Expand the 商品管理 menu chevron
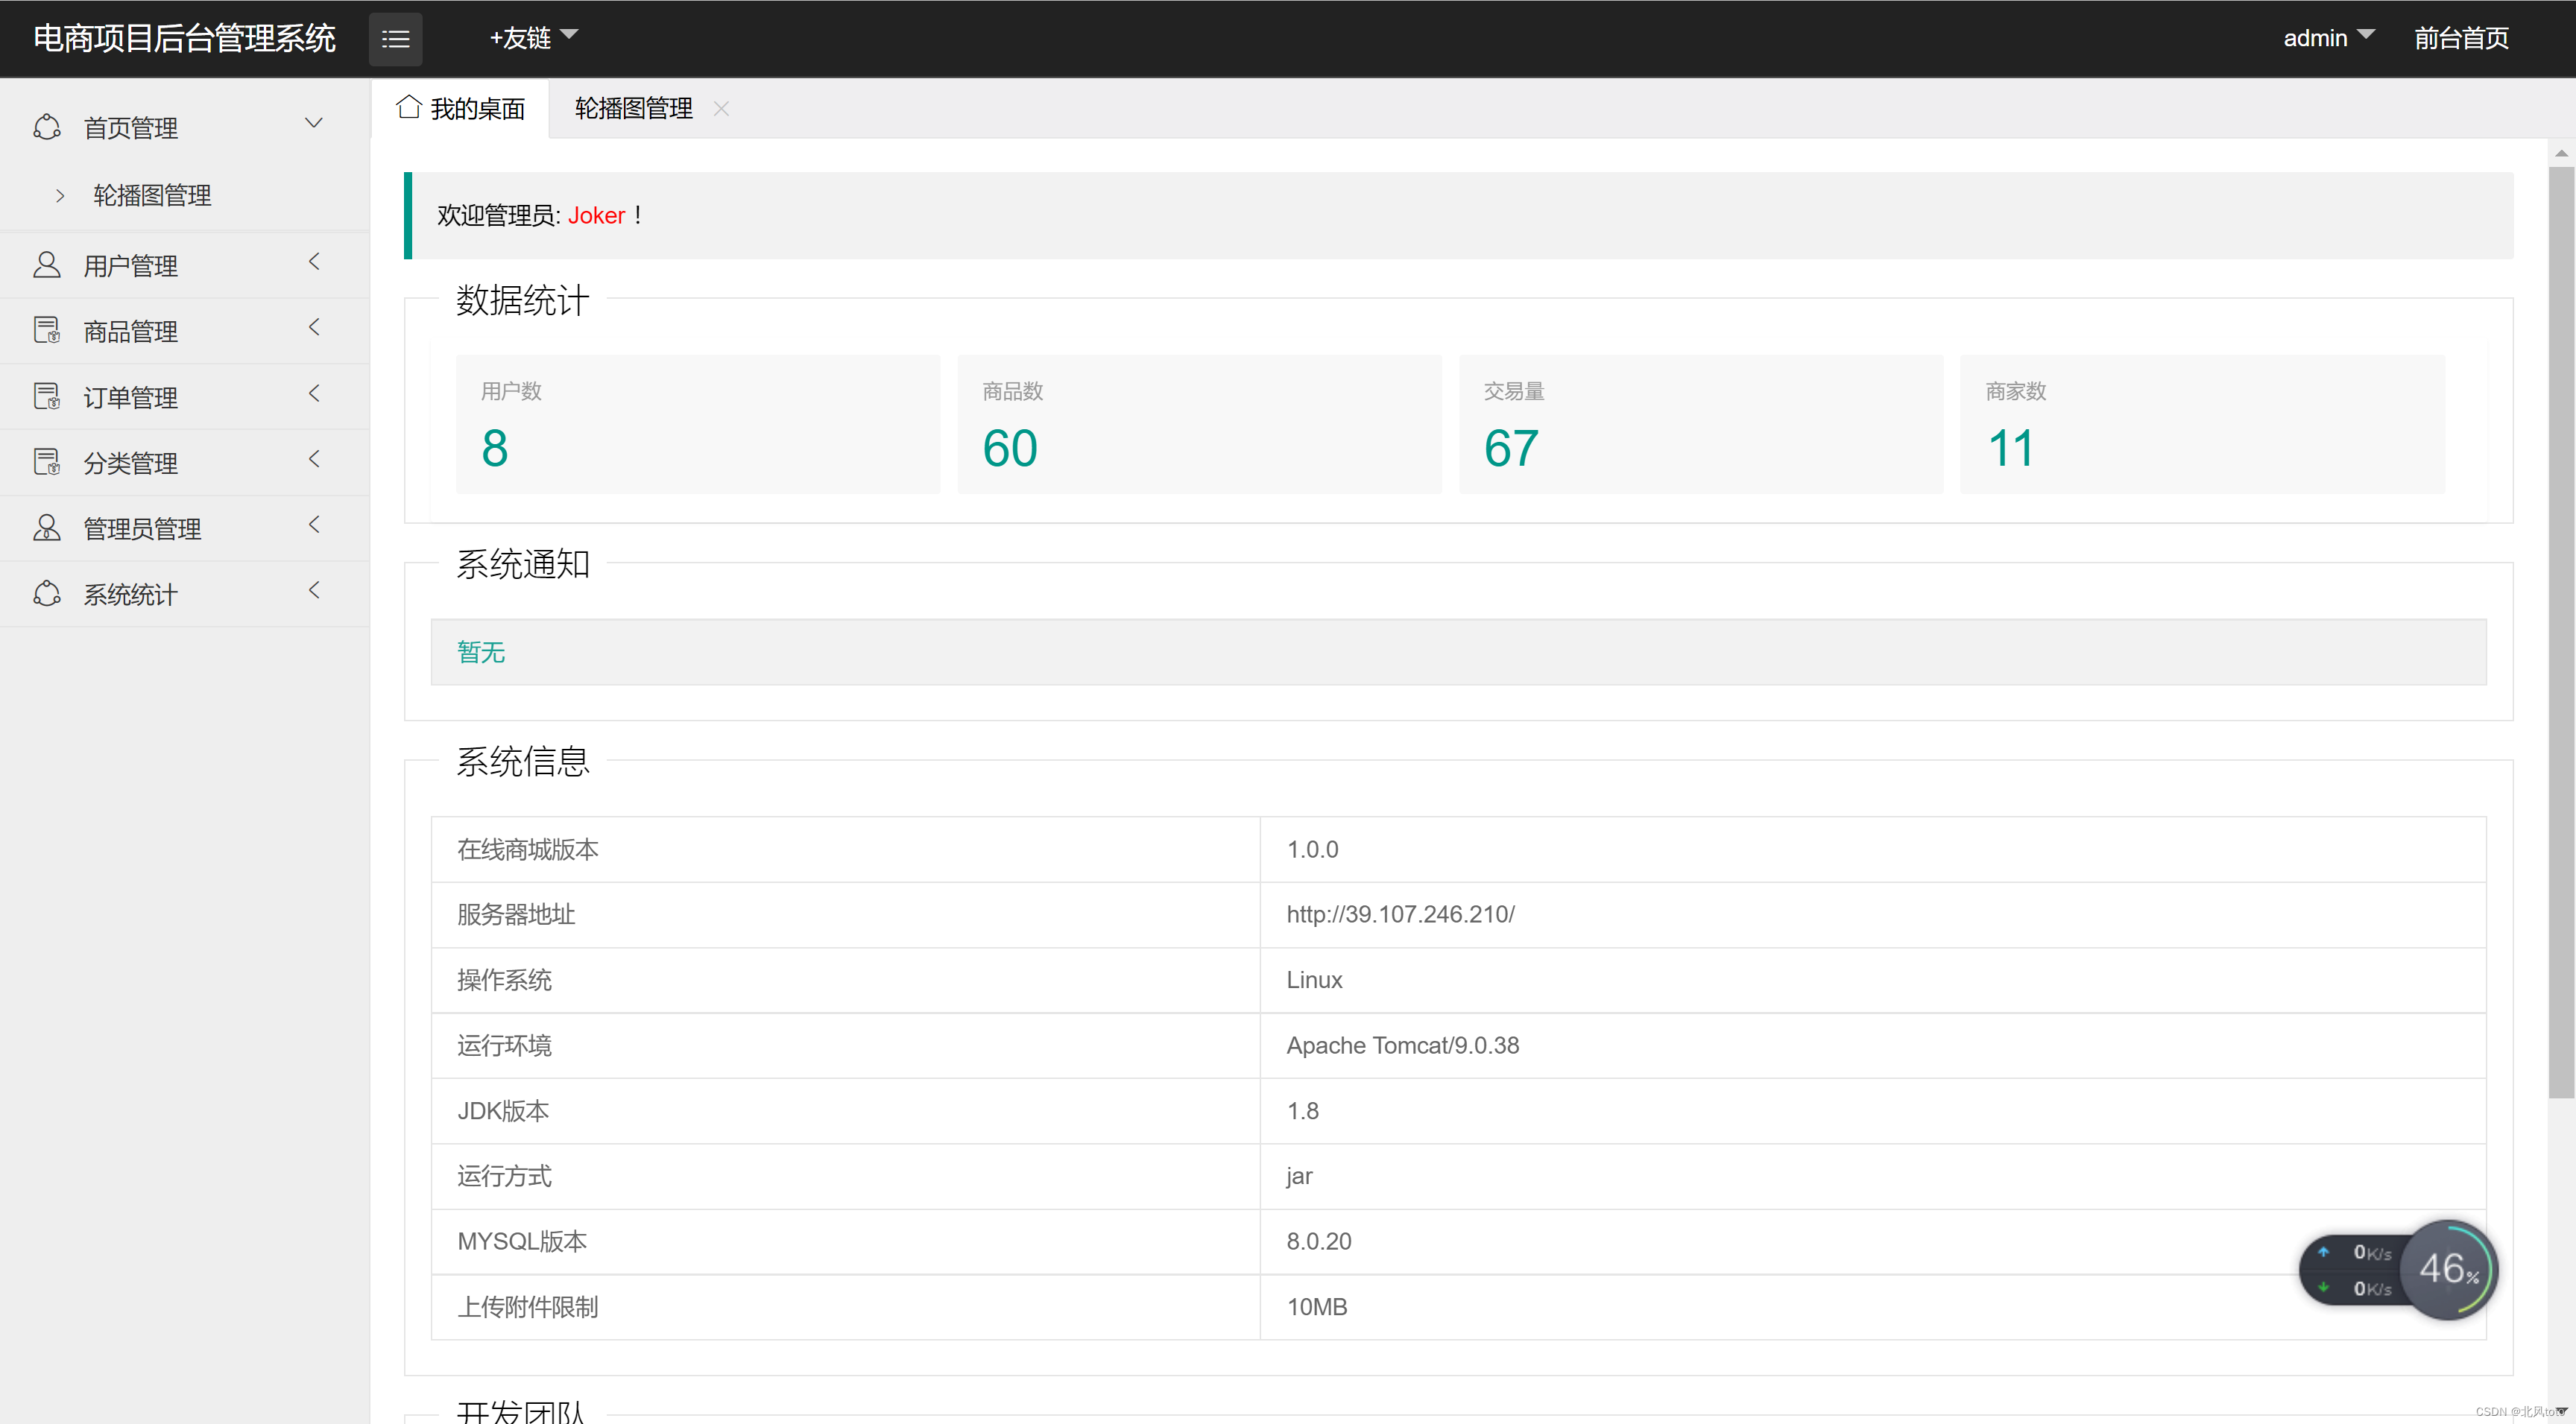 [x=314, y=327]
